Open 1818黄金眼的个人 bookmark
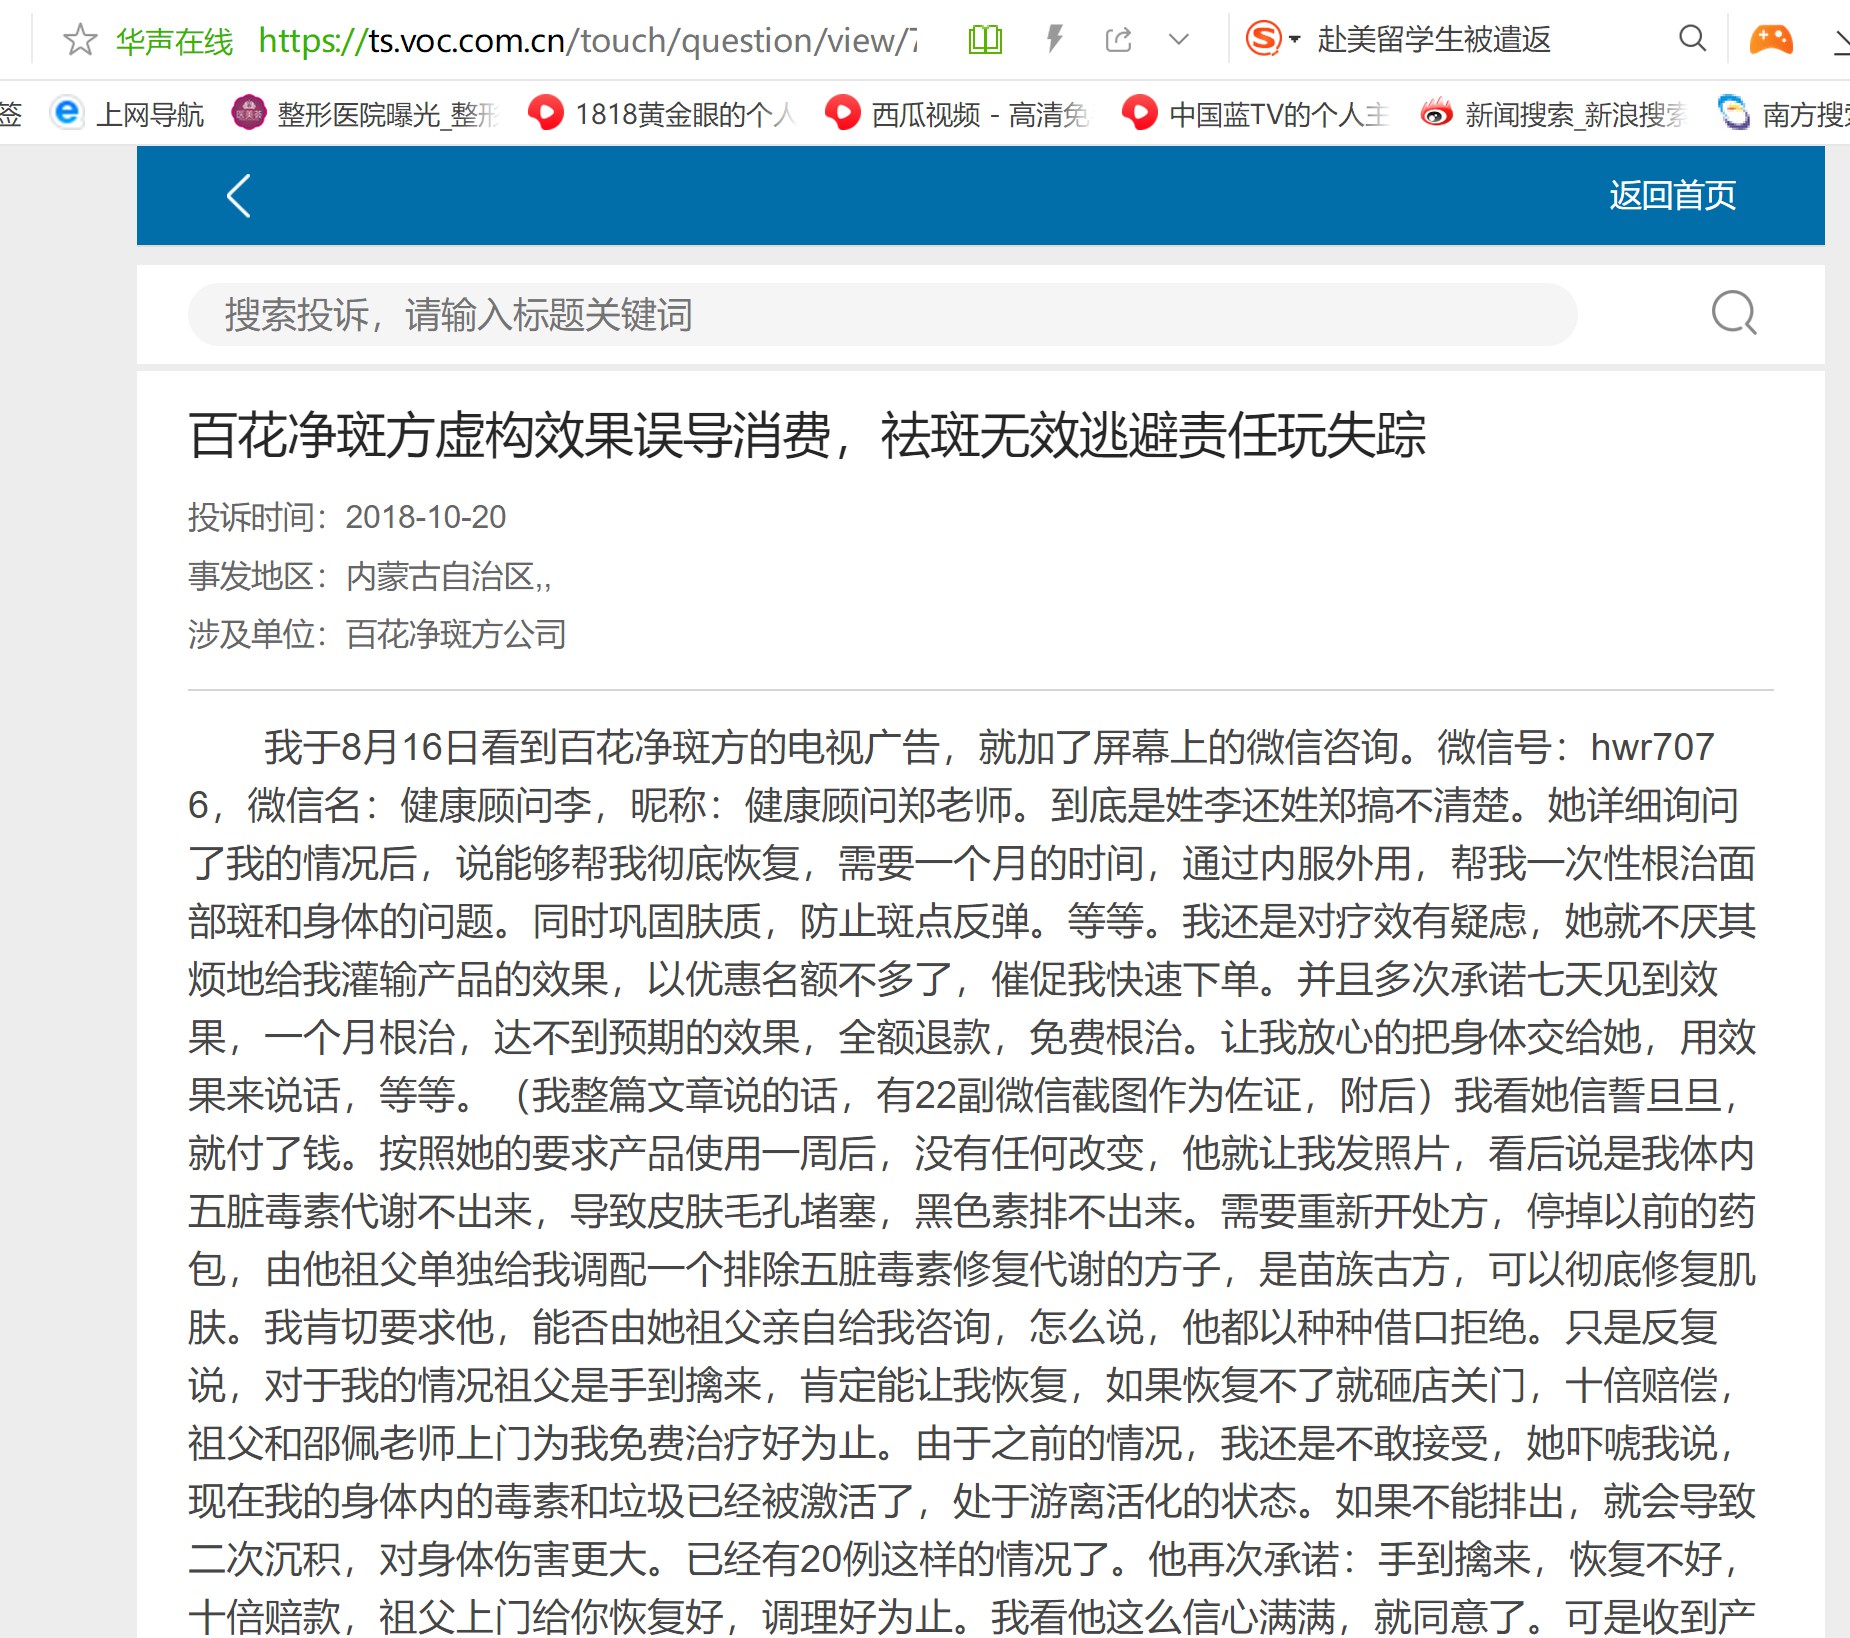This screenshot has height=1638, width=1850. [x=661, y=114]
